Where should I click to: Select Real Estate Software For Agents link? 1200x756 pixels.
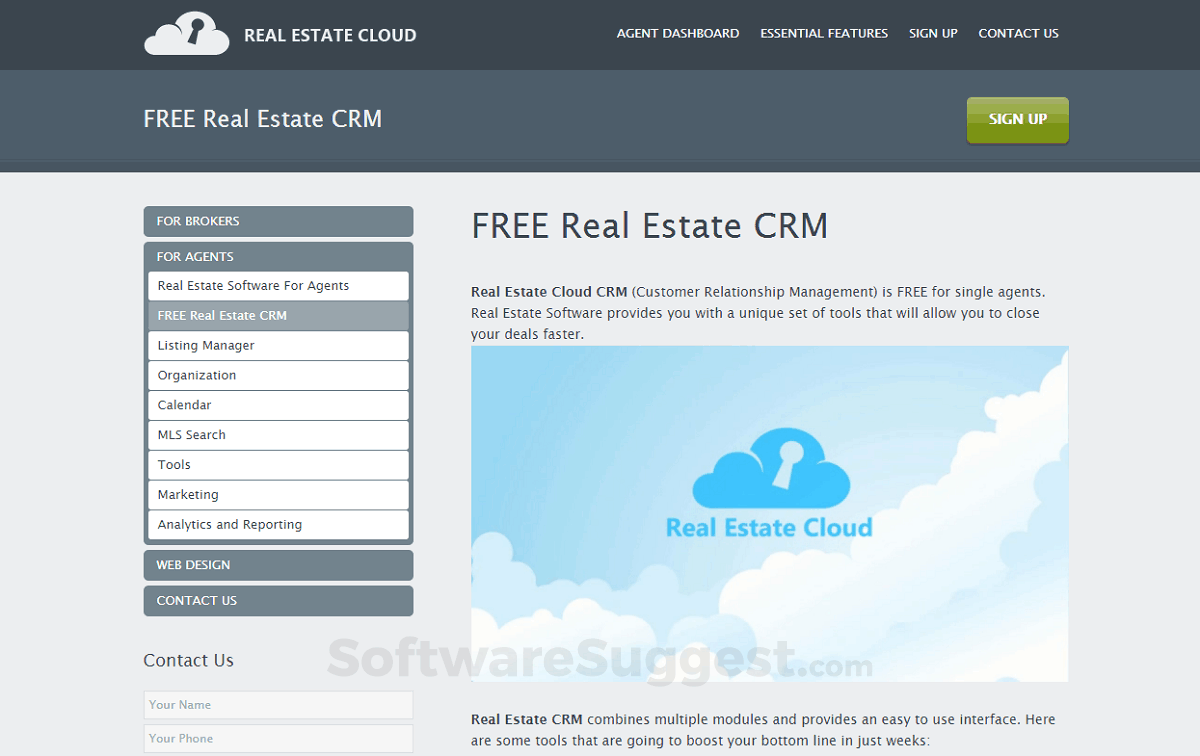point(278,285)
